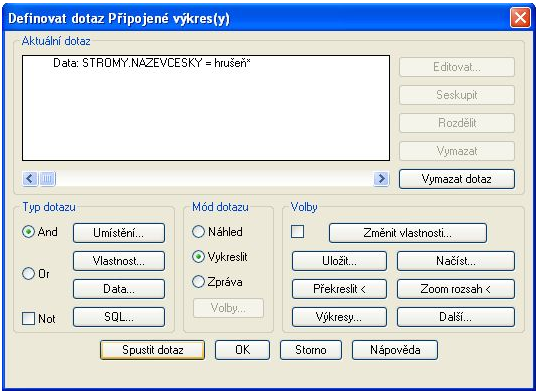
Task: Save the query with Uložit
Action: [339, 261]
